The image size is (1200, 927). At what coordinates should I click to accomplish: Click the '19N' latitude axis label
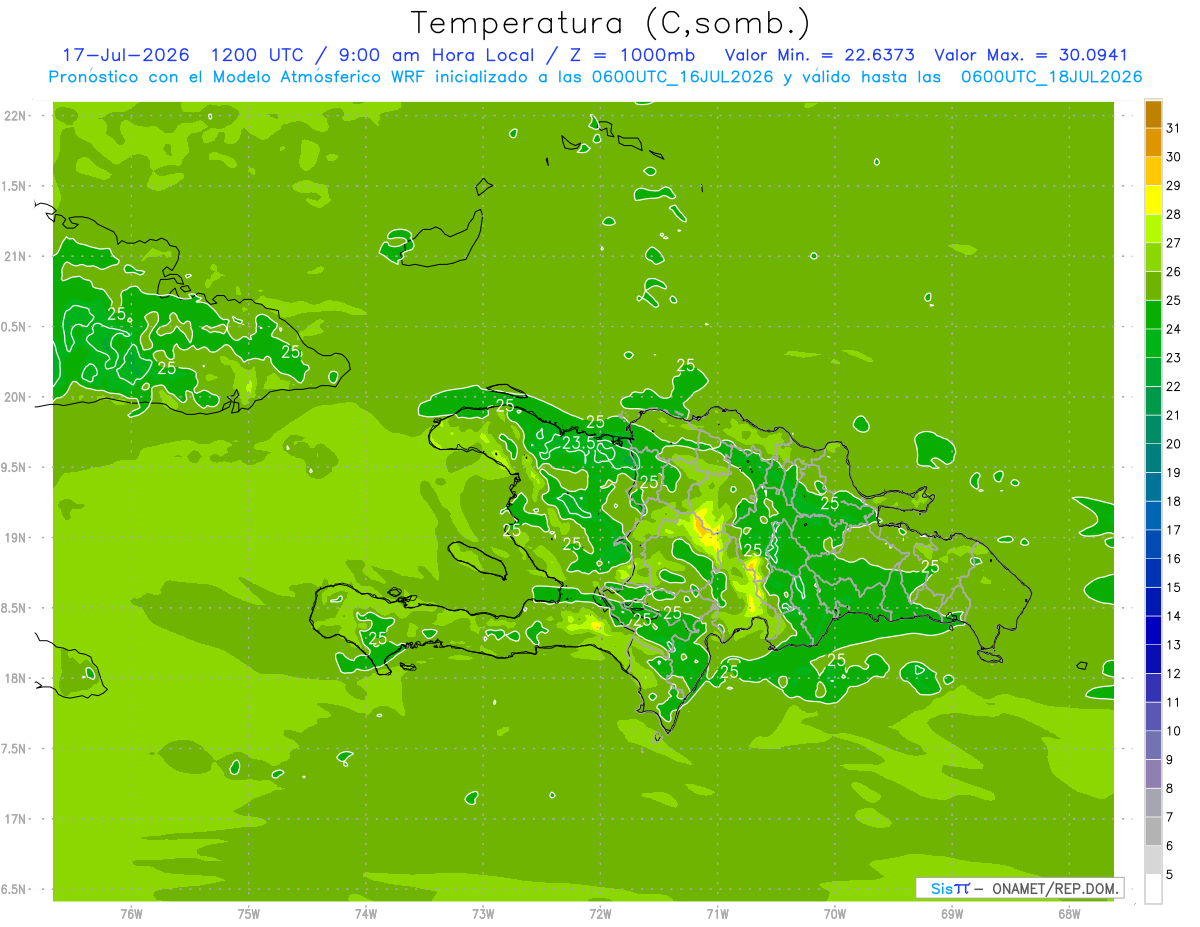coord(13,538)
